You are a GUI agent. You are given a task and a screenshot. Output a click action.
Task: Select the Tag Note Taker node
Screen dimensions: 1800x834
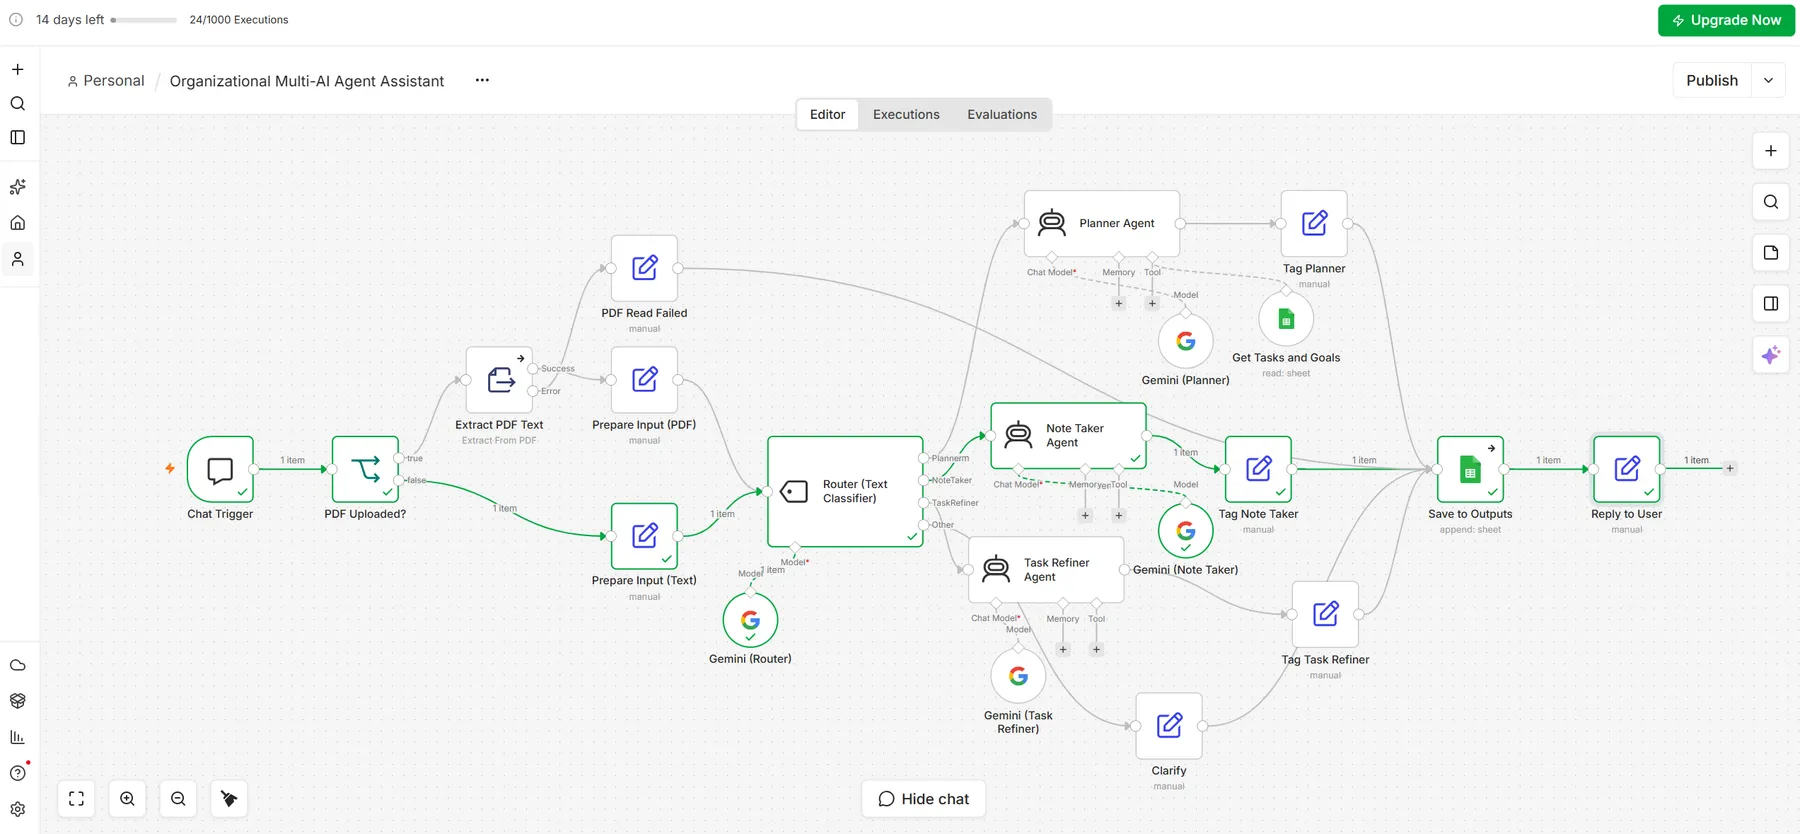click(1258, 469)
